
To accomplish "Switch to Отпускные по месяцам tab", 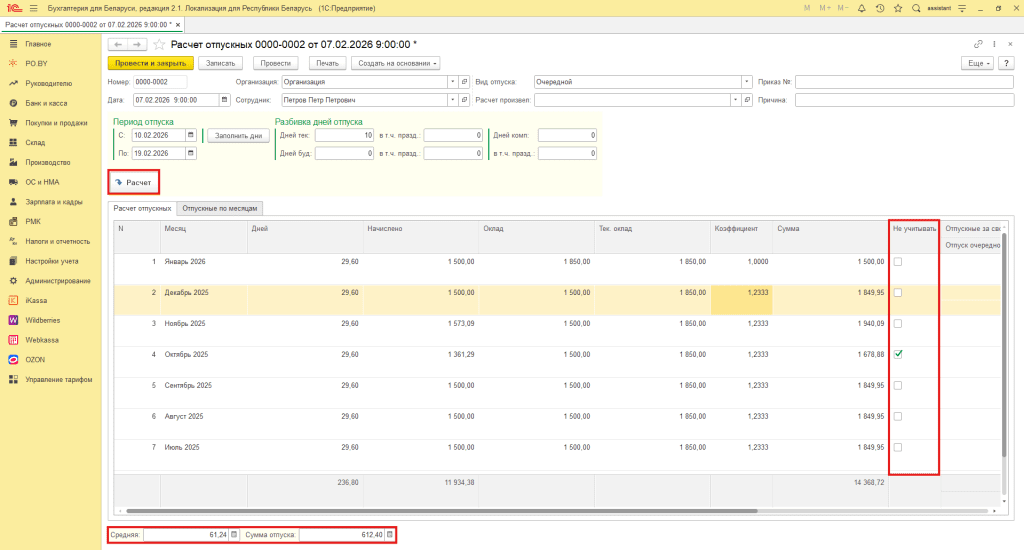I will pyautogui.click(x=220, y=208).
